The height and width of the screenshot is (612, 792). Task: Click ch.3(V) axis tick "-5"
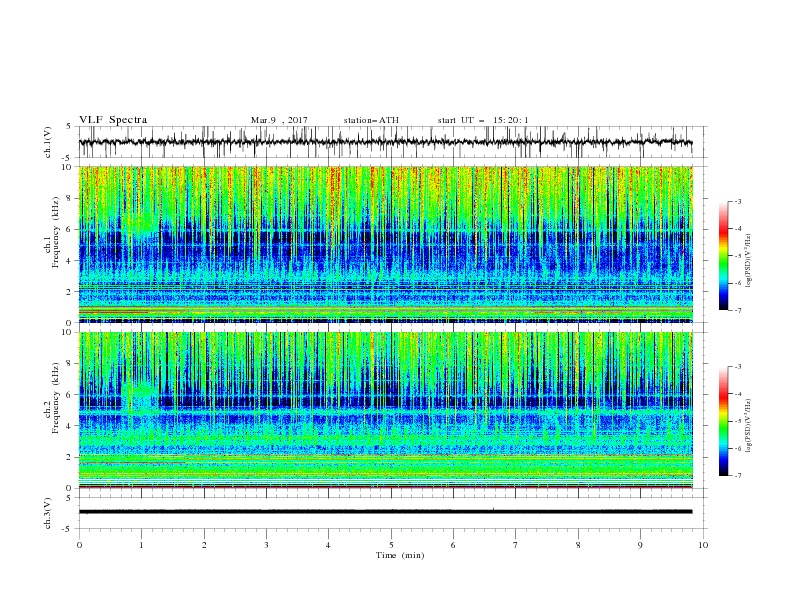68,529
